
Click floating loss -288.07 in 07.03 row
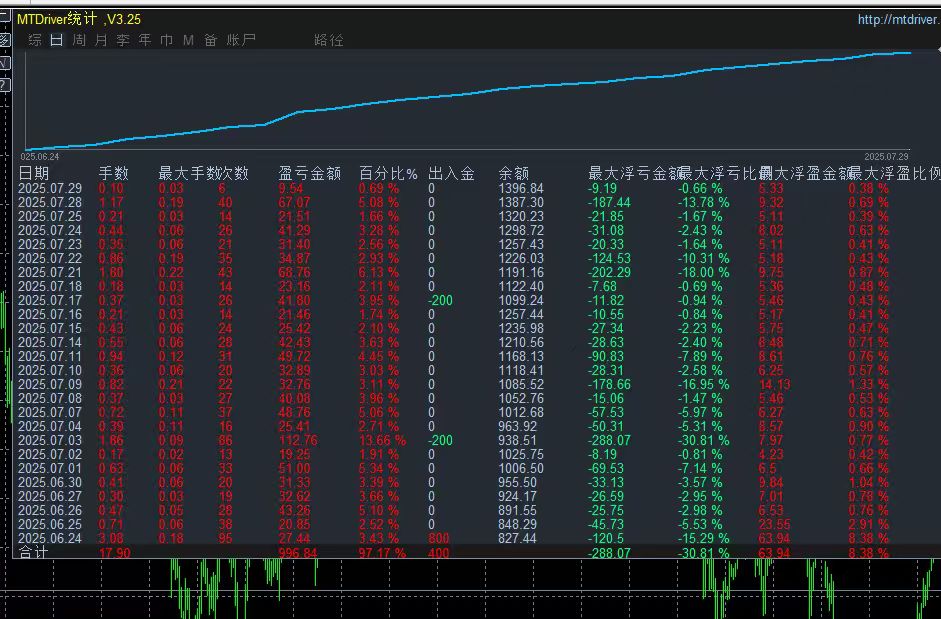(610, 440)
